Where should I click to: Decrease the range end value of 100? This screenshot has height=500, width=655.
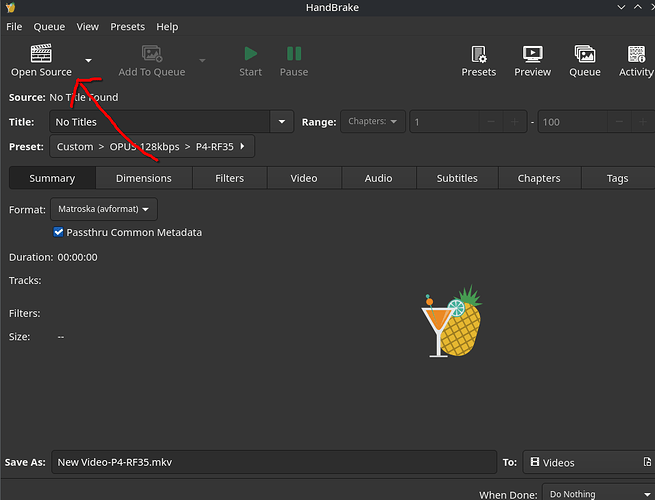click(x=619, y=122)
